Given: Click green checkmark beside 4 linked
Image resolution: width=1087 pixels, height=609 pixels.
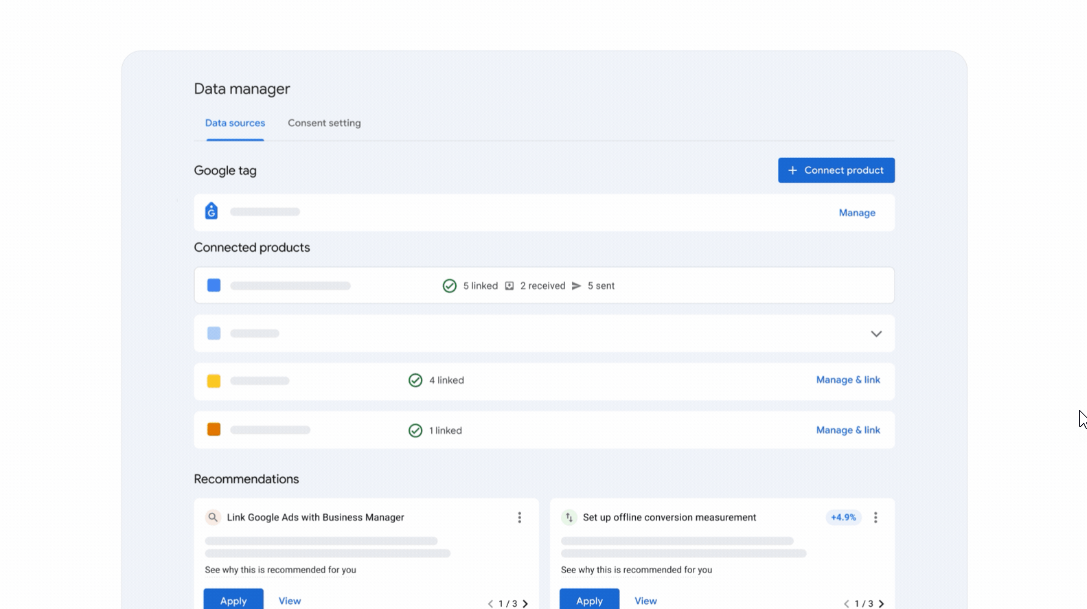Looking at the screenshot, I should 415,381.
